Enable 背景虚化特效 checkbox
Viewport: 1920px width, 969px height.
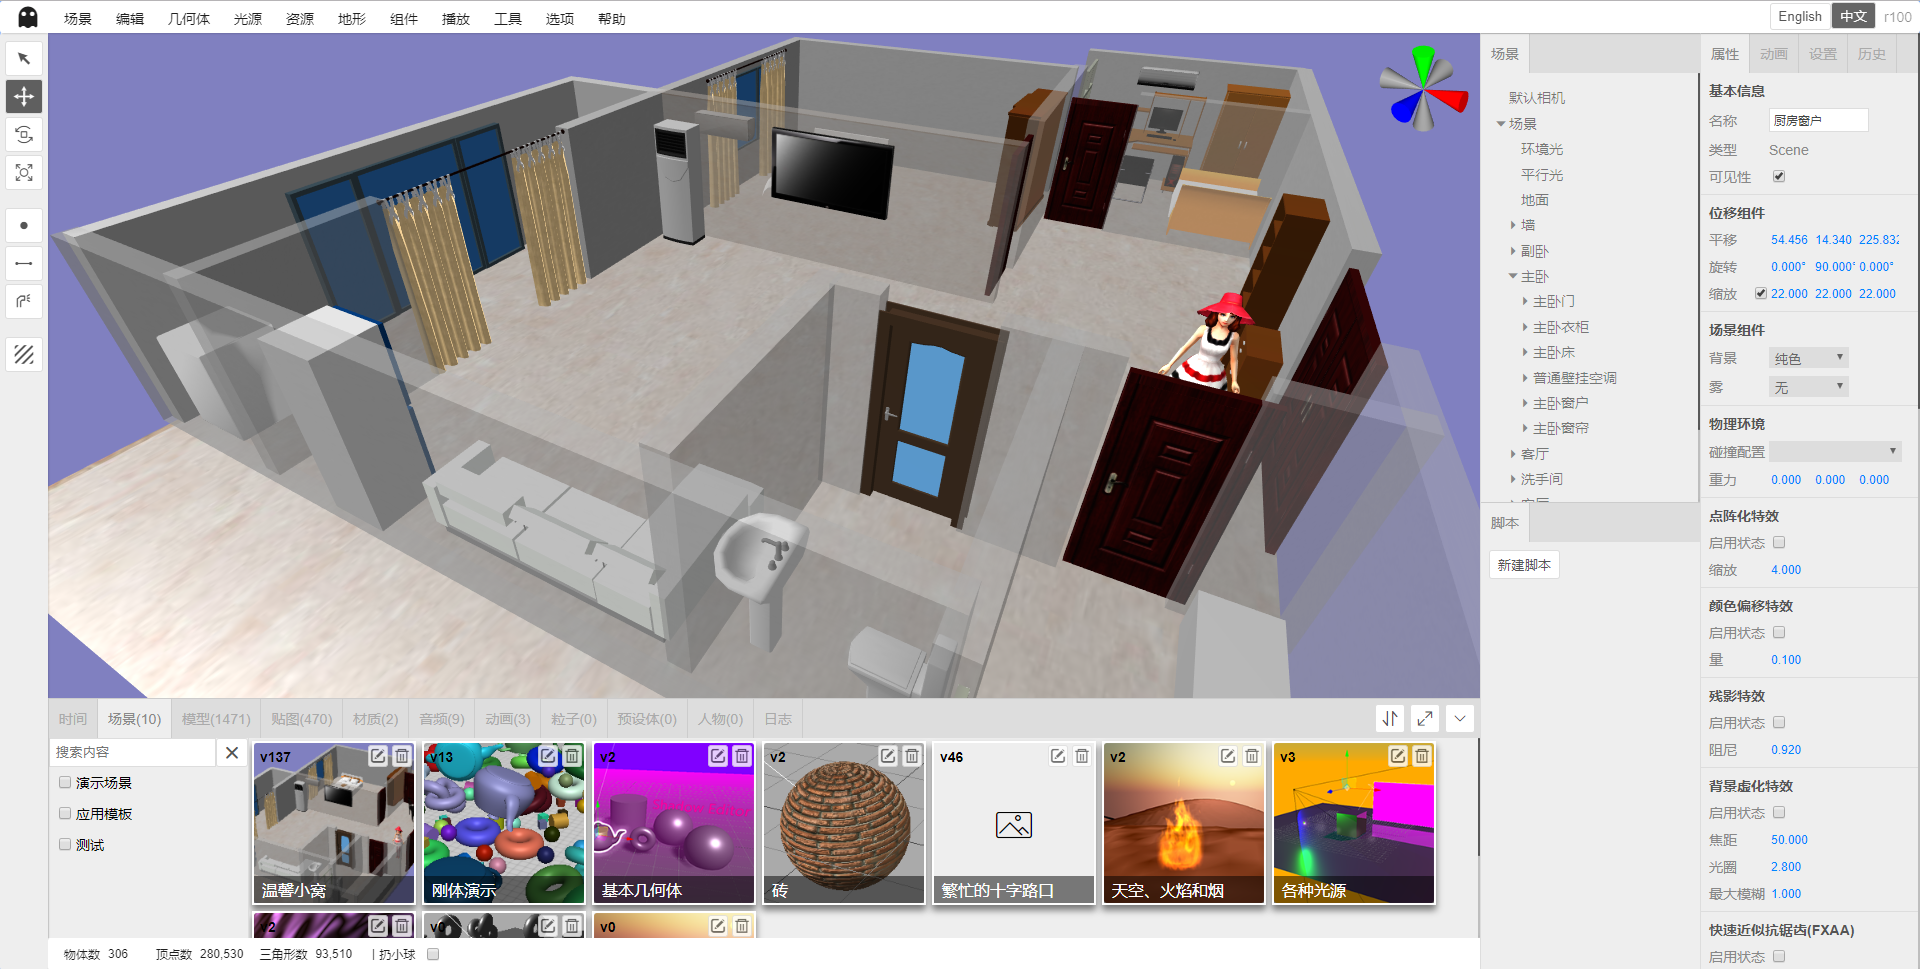[1779, 812]
